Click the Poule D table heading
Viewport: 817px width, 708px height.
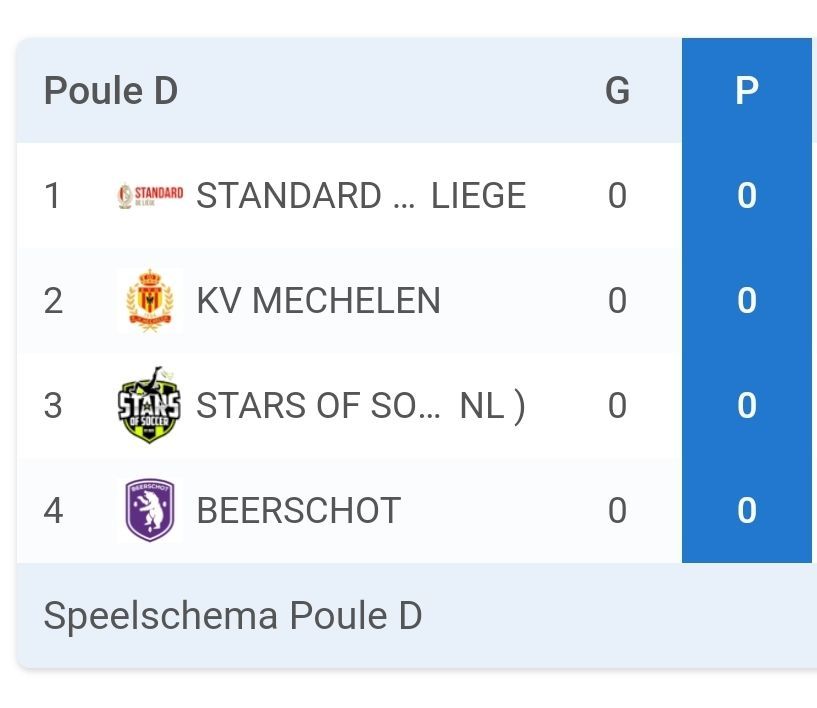[x=111, y=91]
